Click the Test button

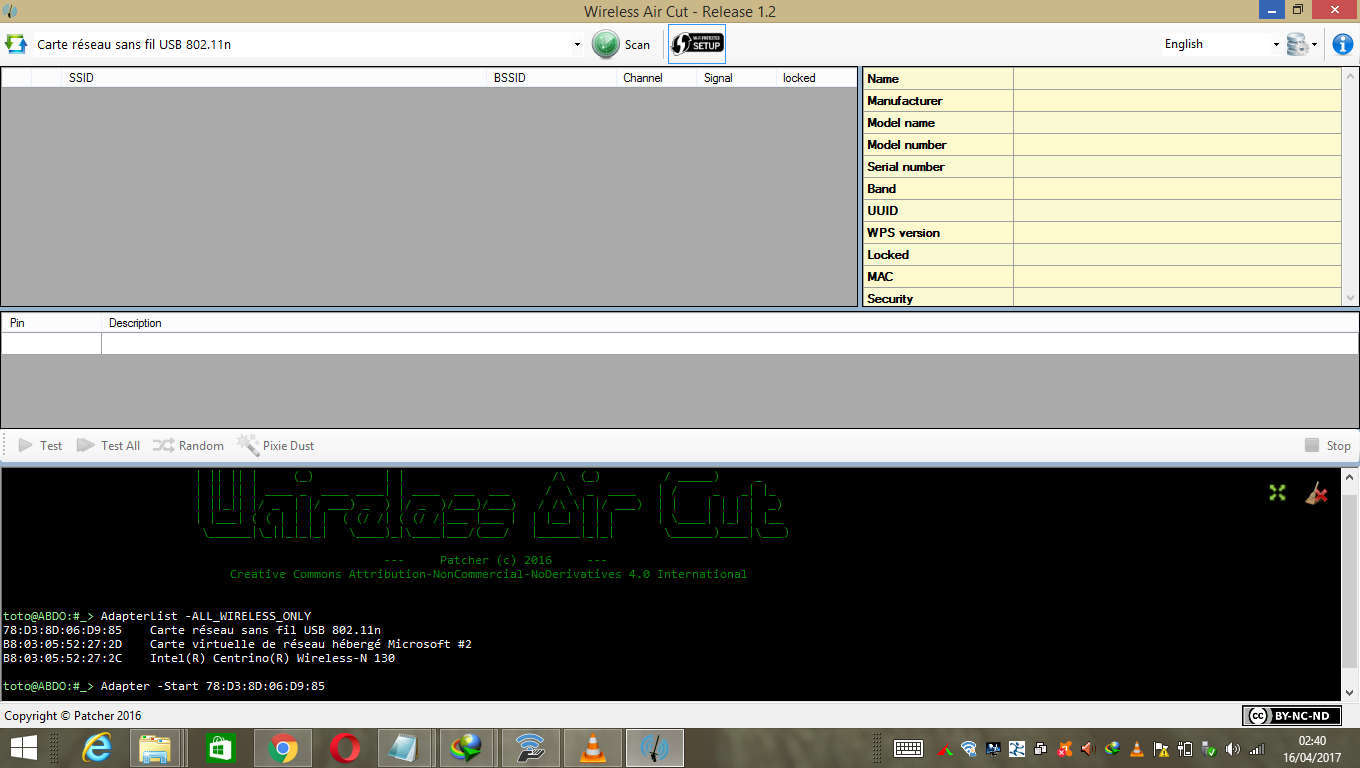[x=40, y=445]
